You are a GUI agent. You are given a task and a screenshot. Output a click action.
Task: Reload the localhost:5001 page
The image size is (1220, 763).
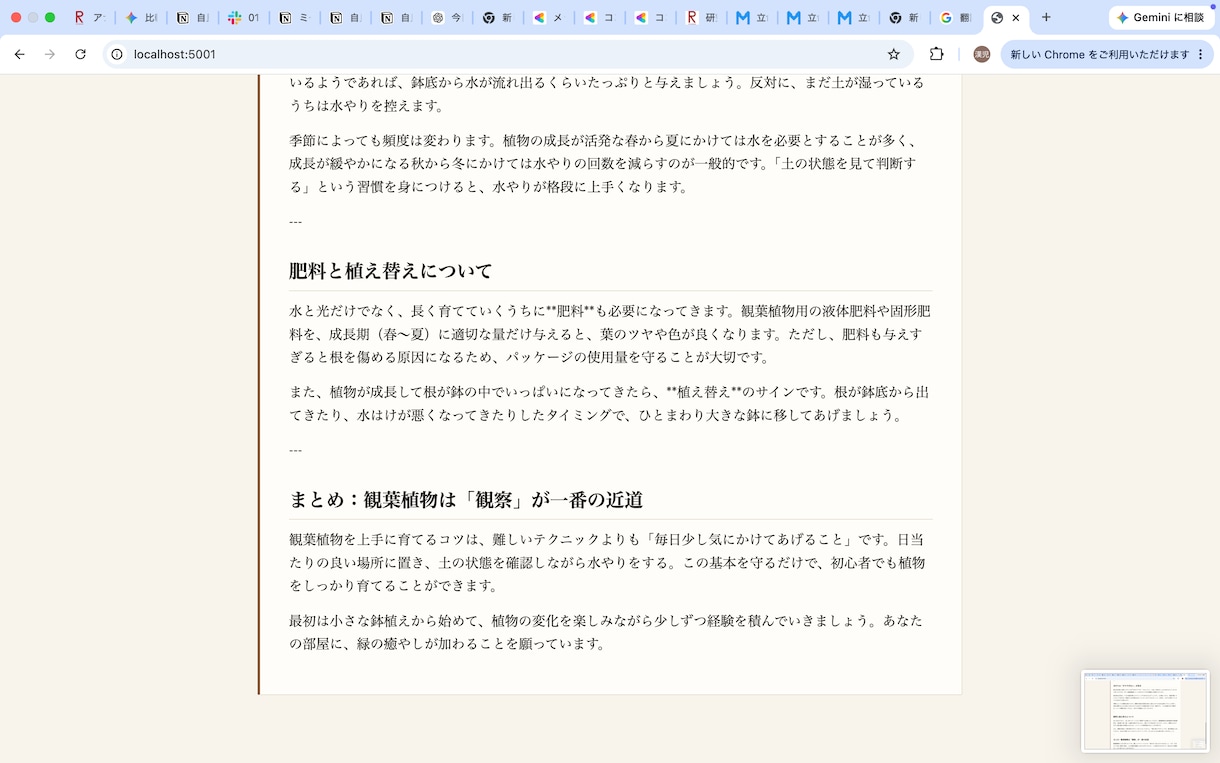pos(80,54)
